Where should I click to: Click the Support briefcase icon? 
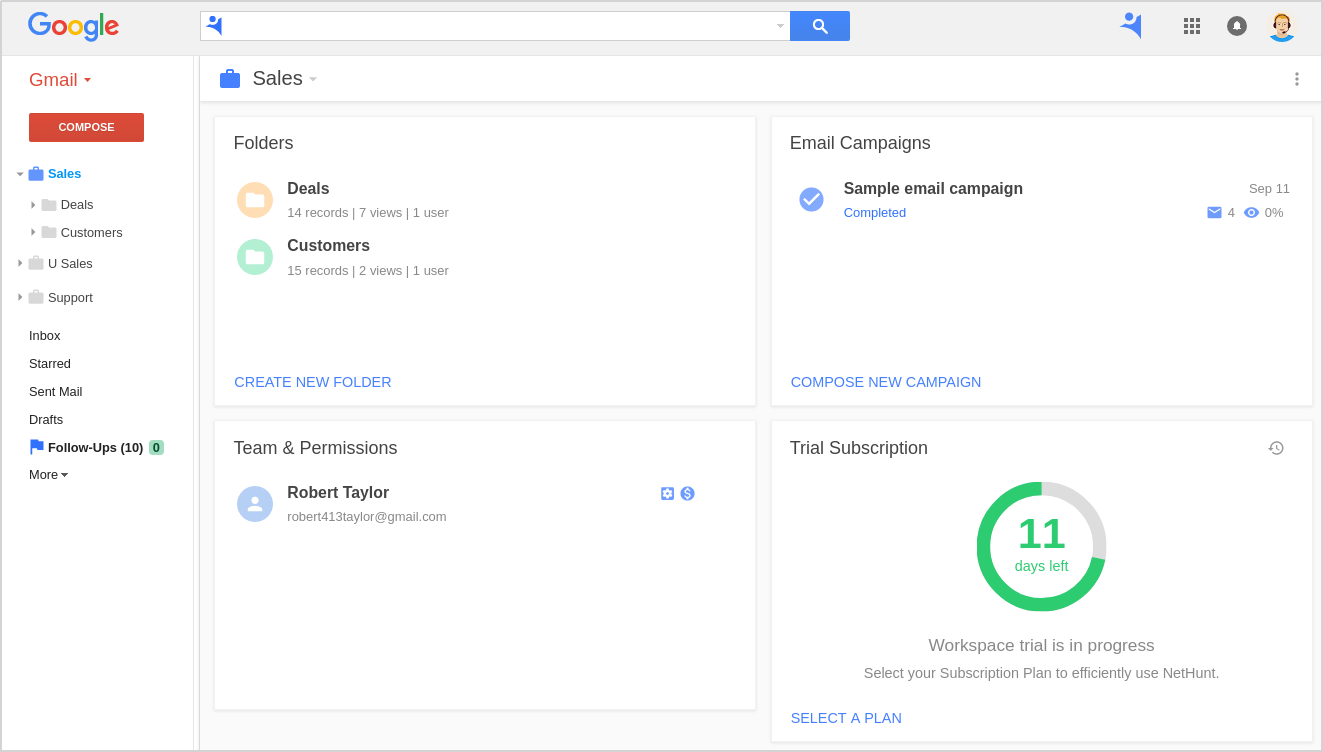36,297
